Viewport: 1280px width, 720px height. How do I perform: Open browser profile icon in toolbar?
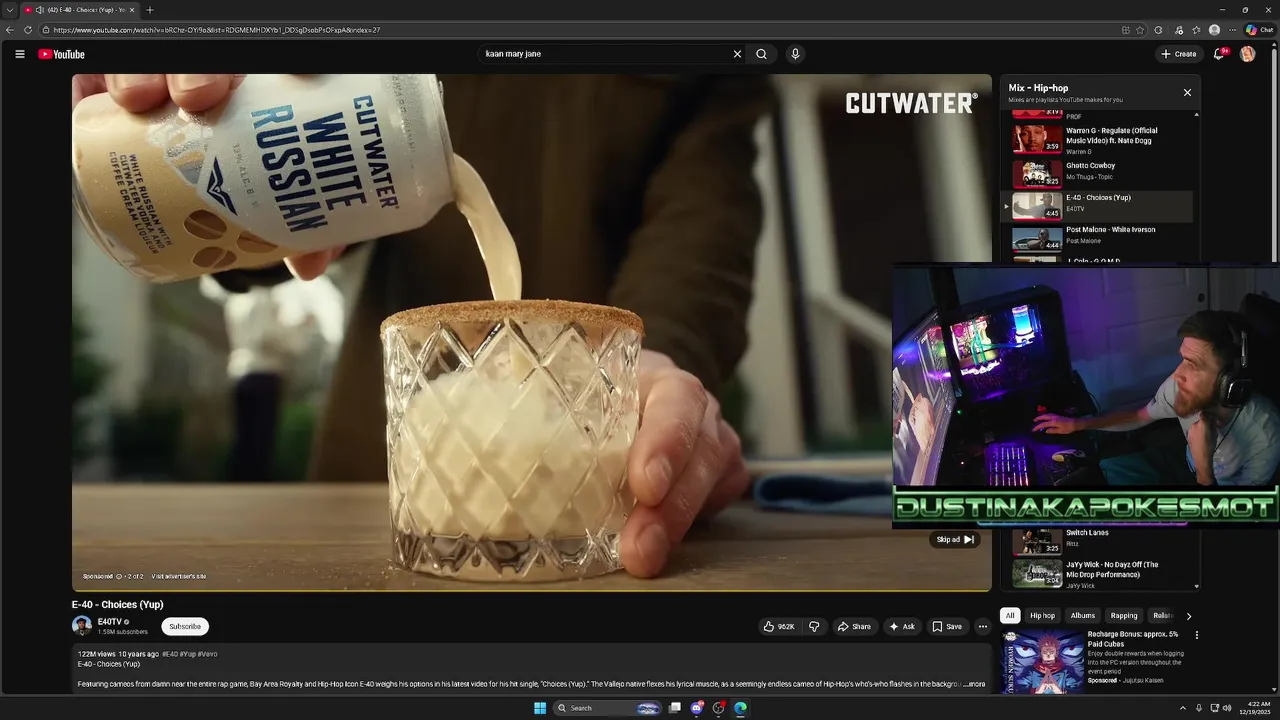coord(1214,30)
